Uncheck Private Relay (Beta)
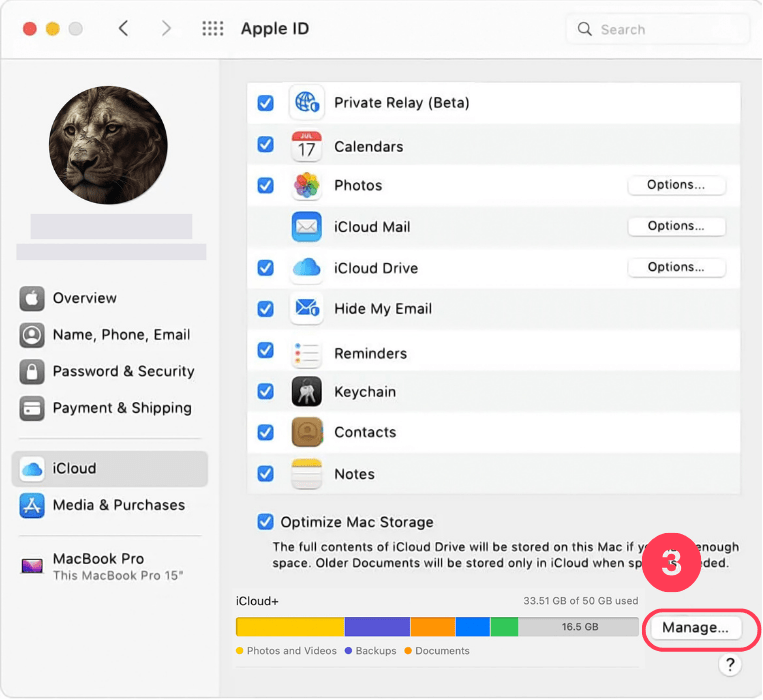Viewport: 763px width, 700px height. [x=266, y=103]
